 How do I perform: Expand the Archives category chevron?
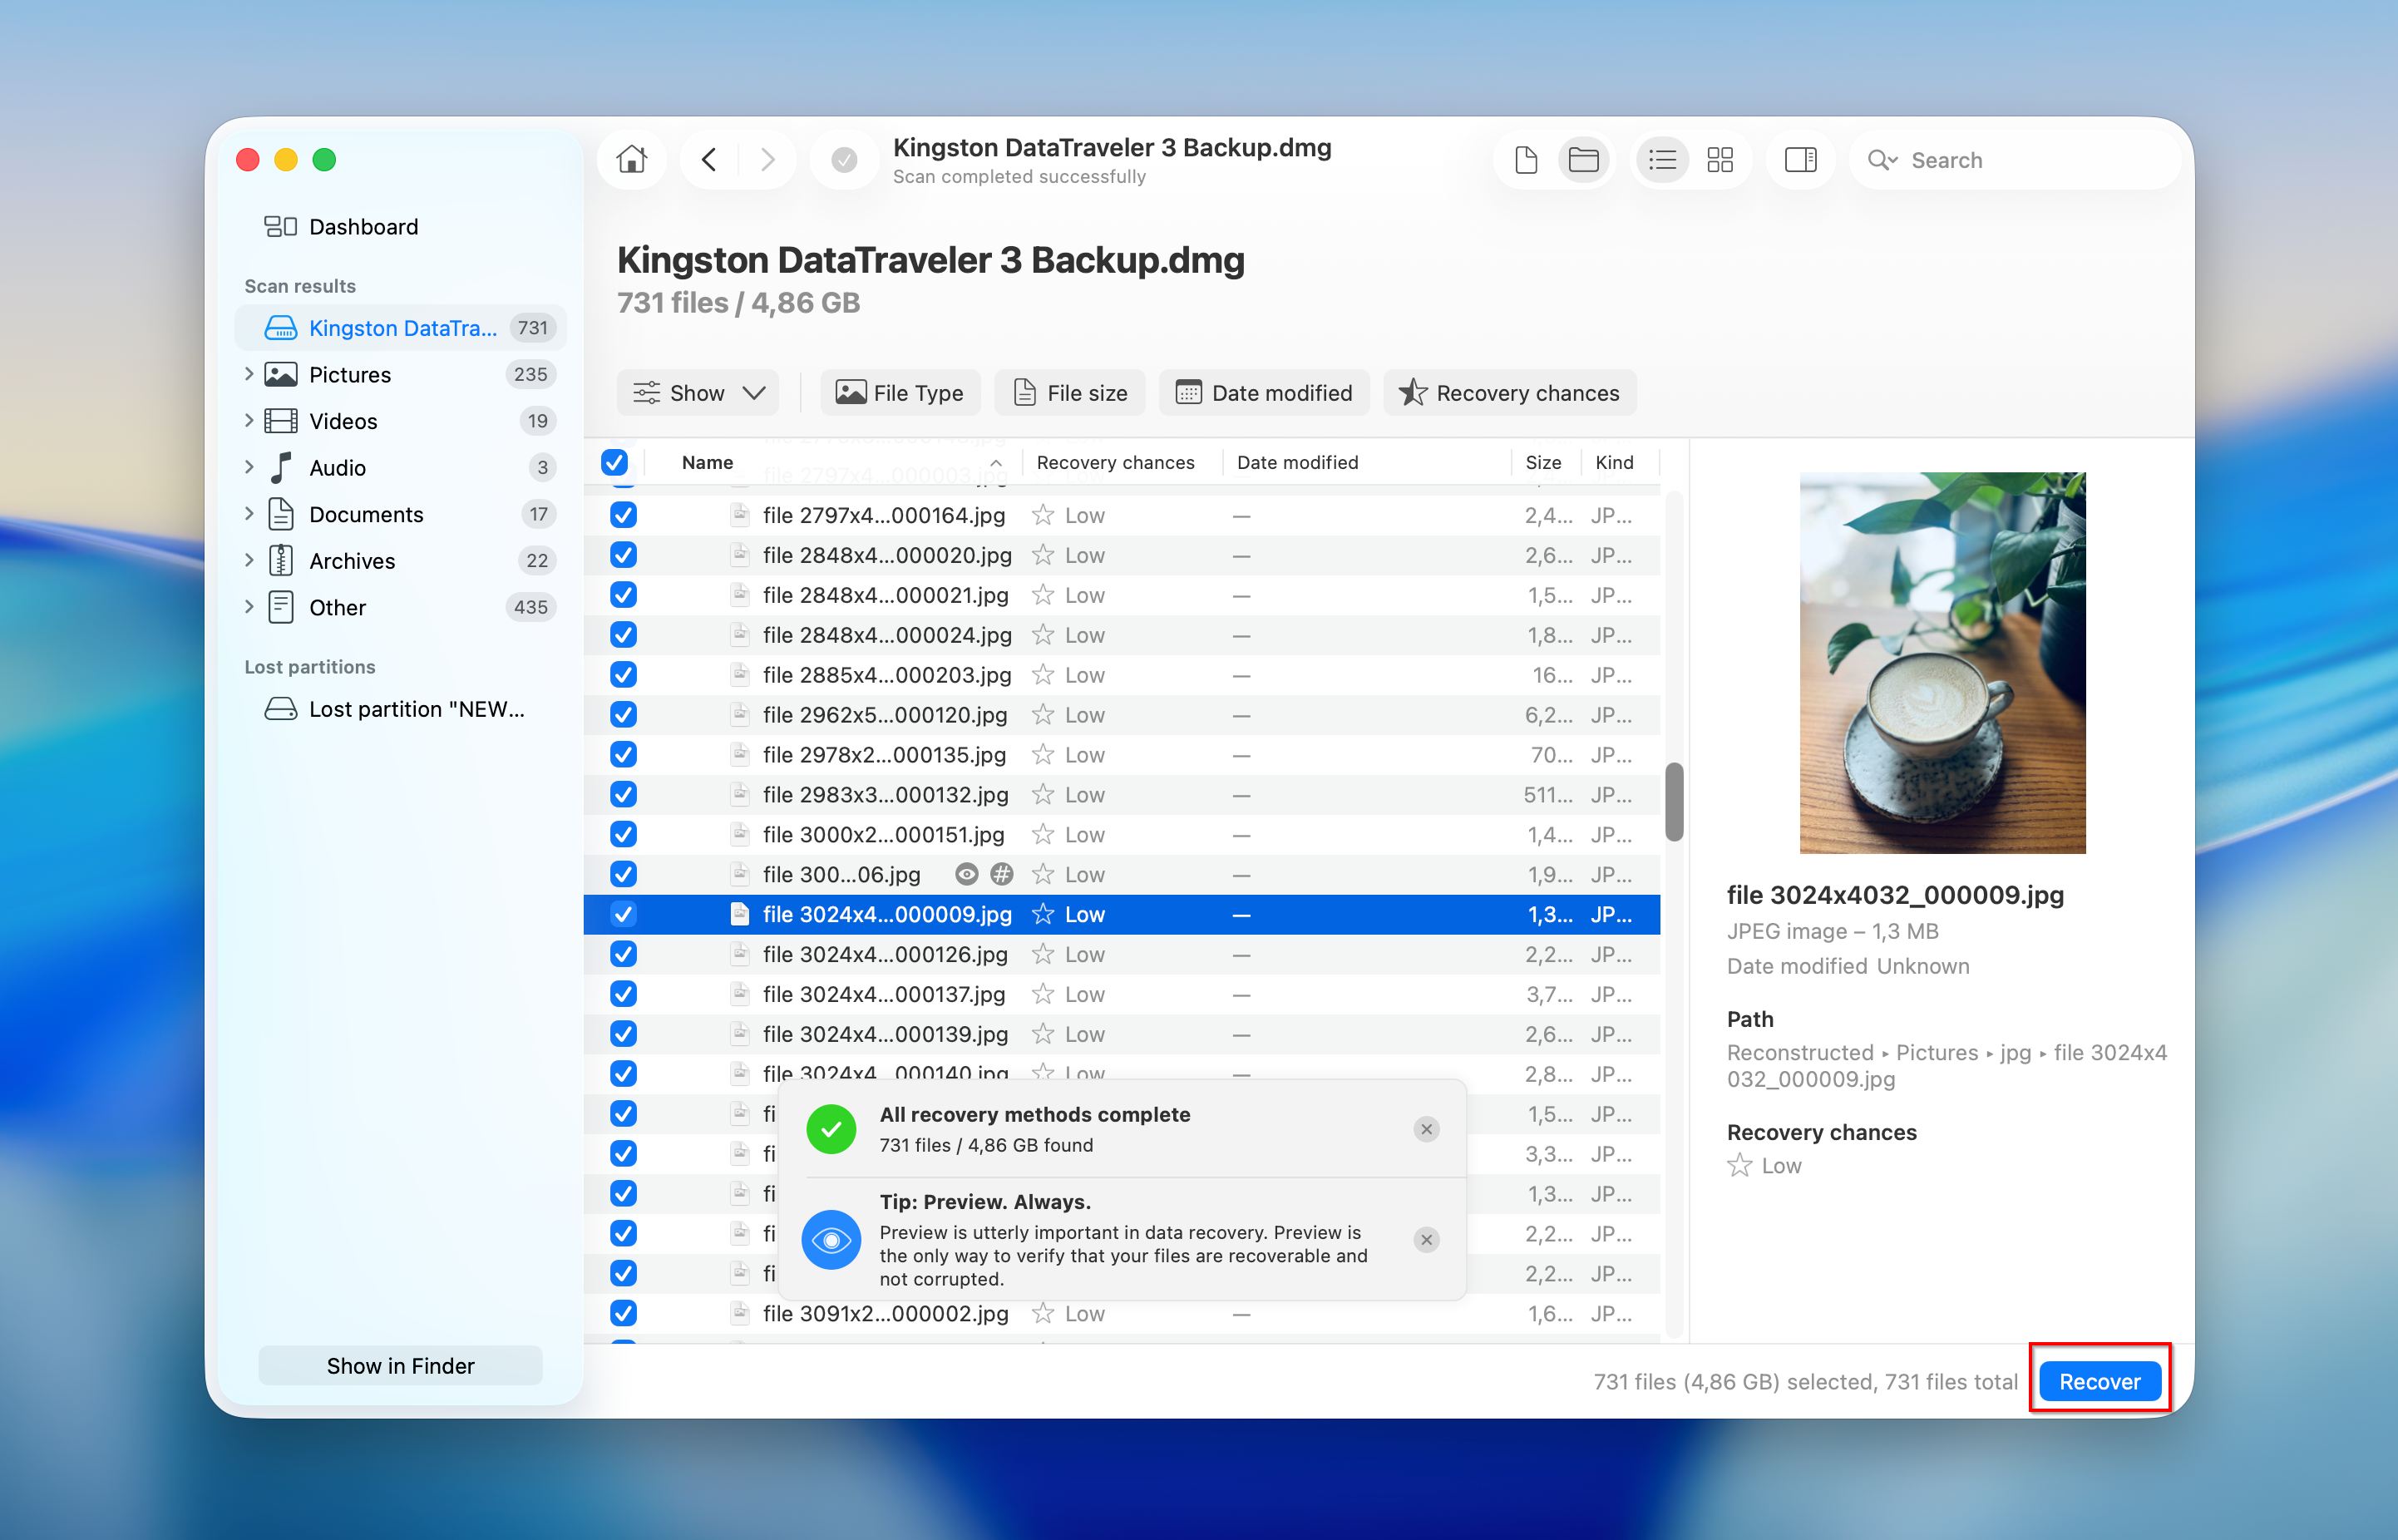pyautogui.click(x=249, y=560)
